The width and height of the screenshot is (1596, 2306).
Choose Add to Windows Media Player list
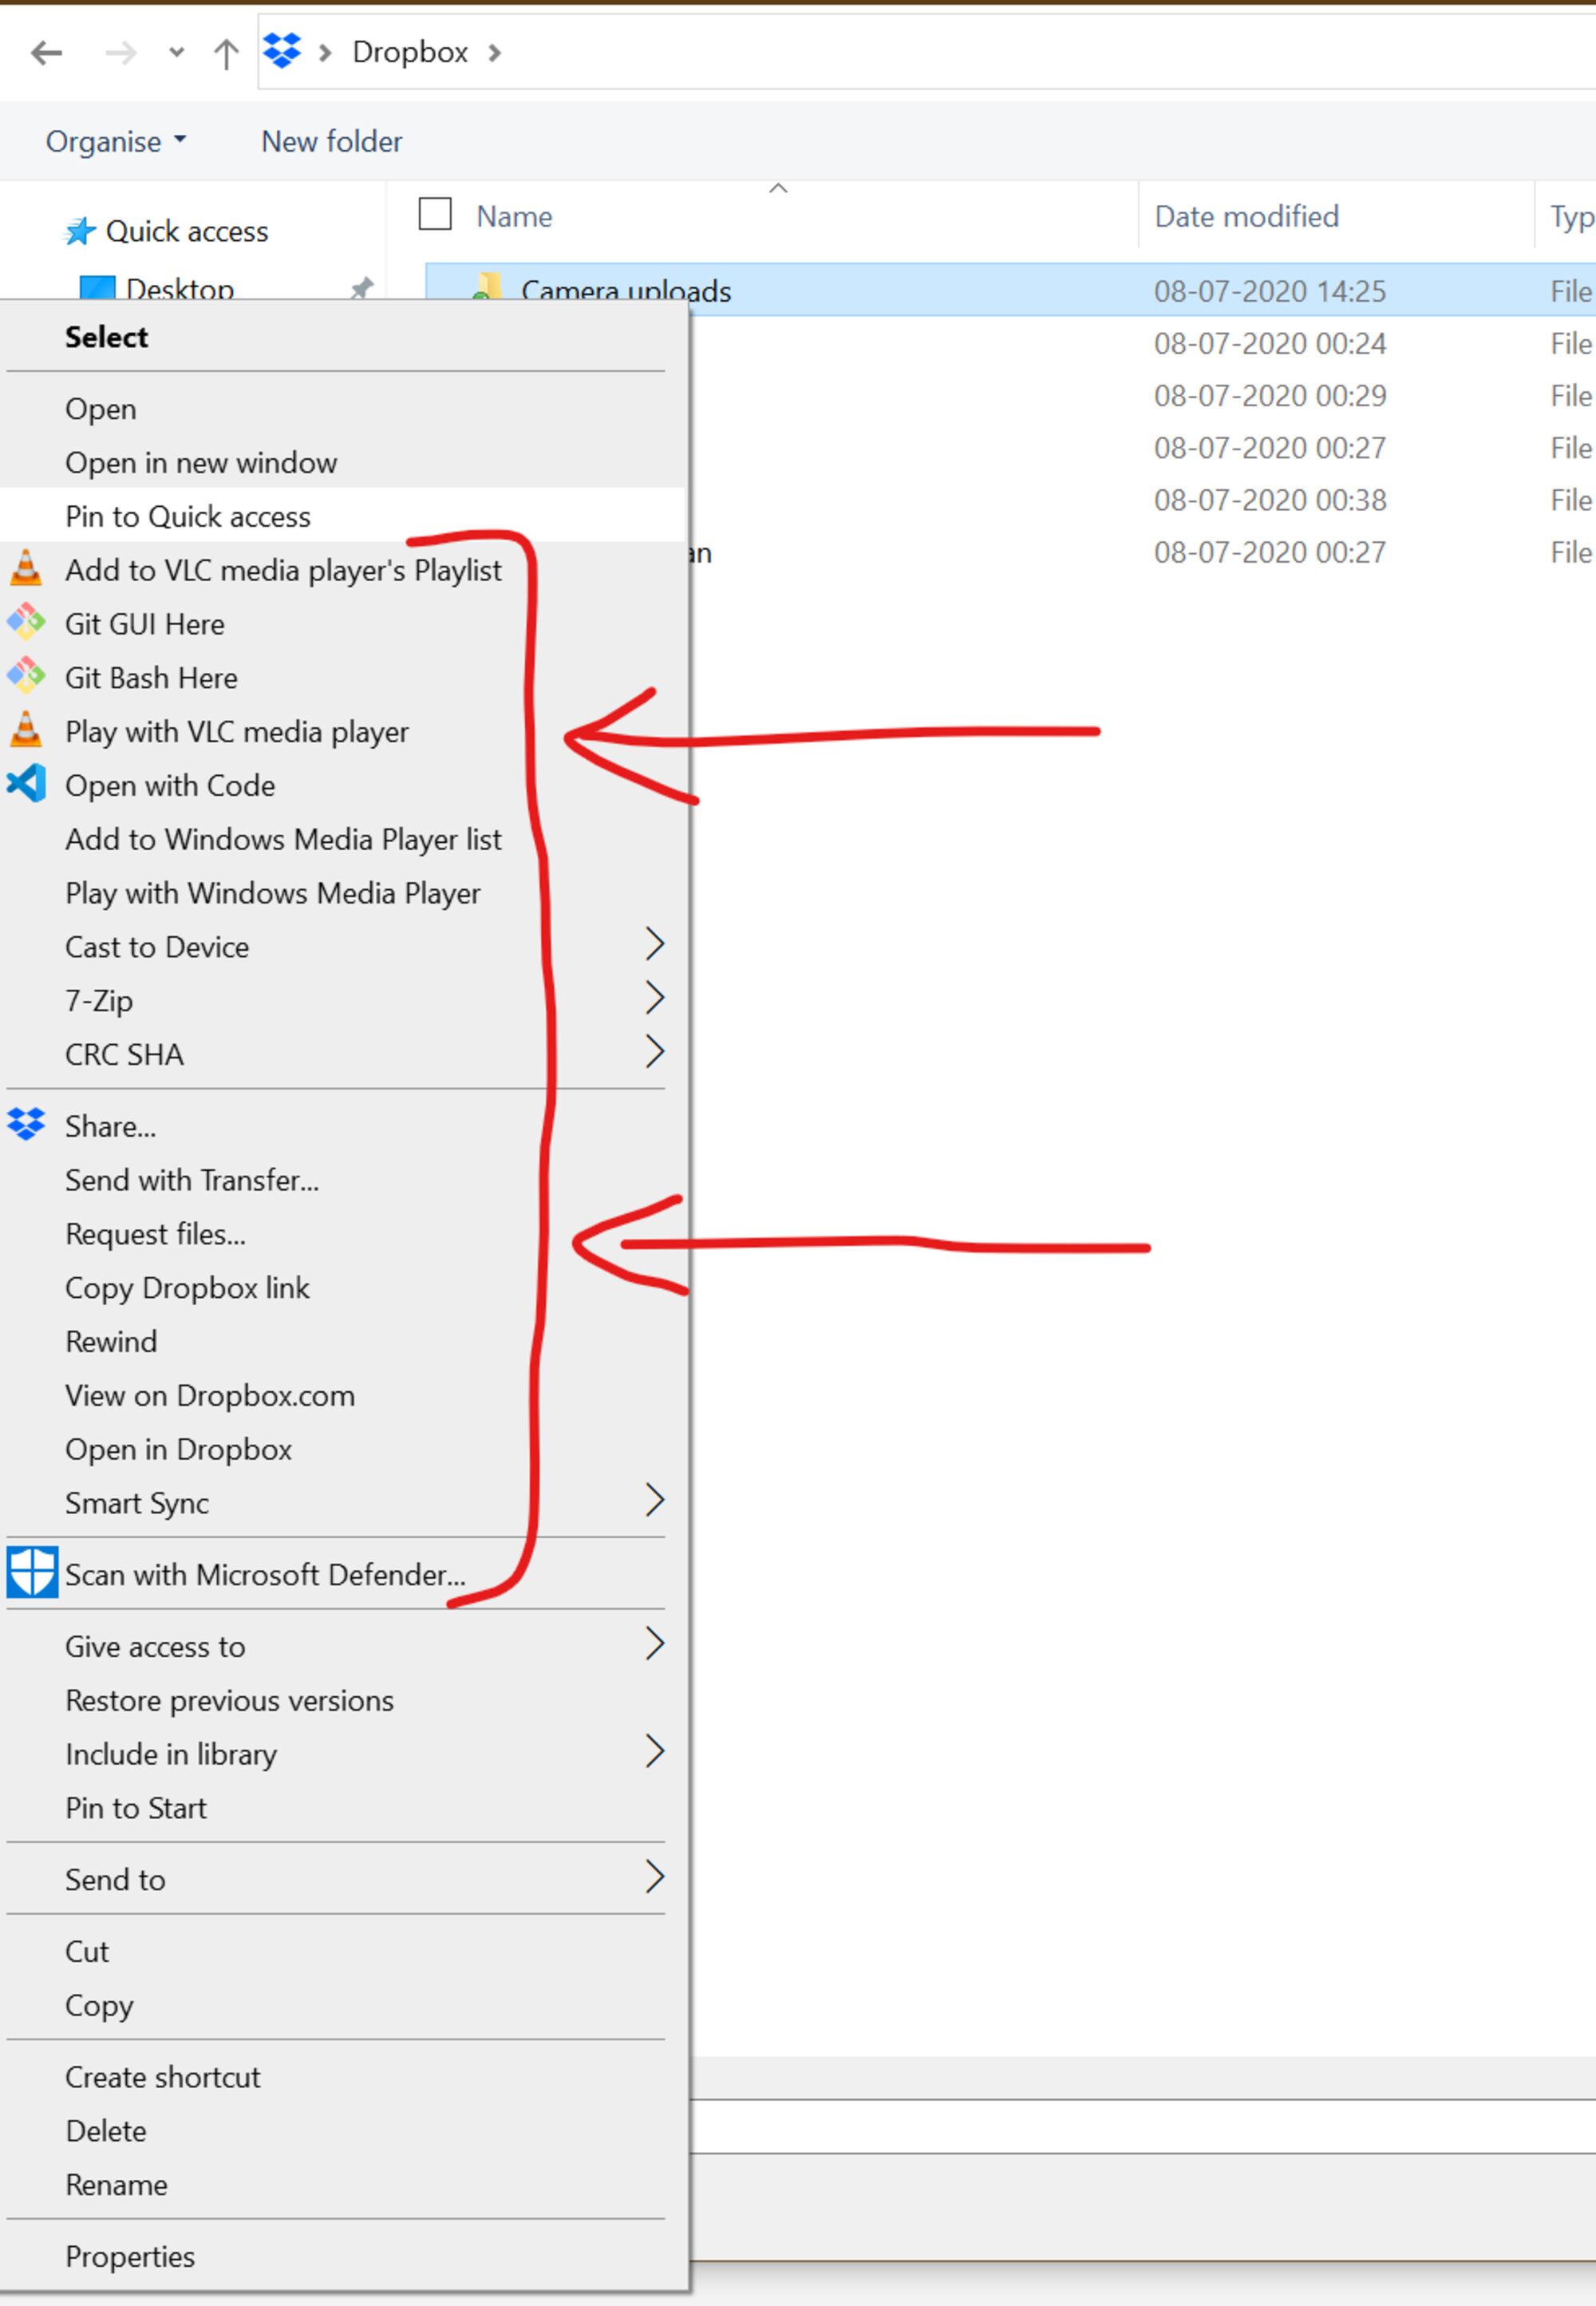(x=342, y=839)
